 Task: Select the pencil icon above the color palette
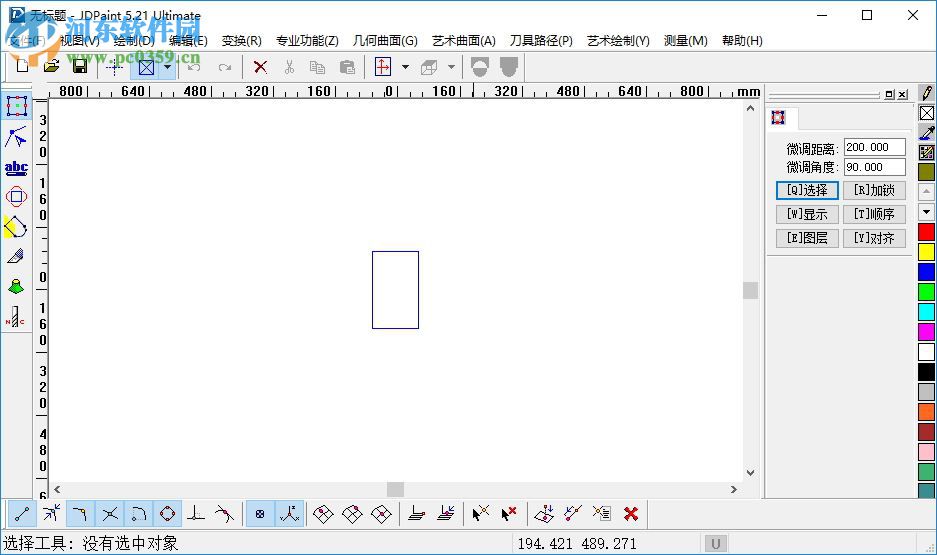coord(927,93)
